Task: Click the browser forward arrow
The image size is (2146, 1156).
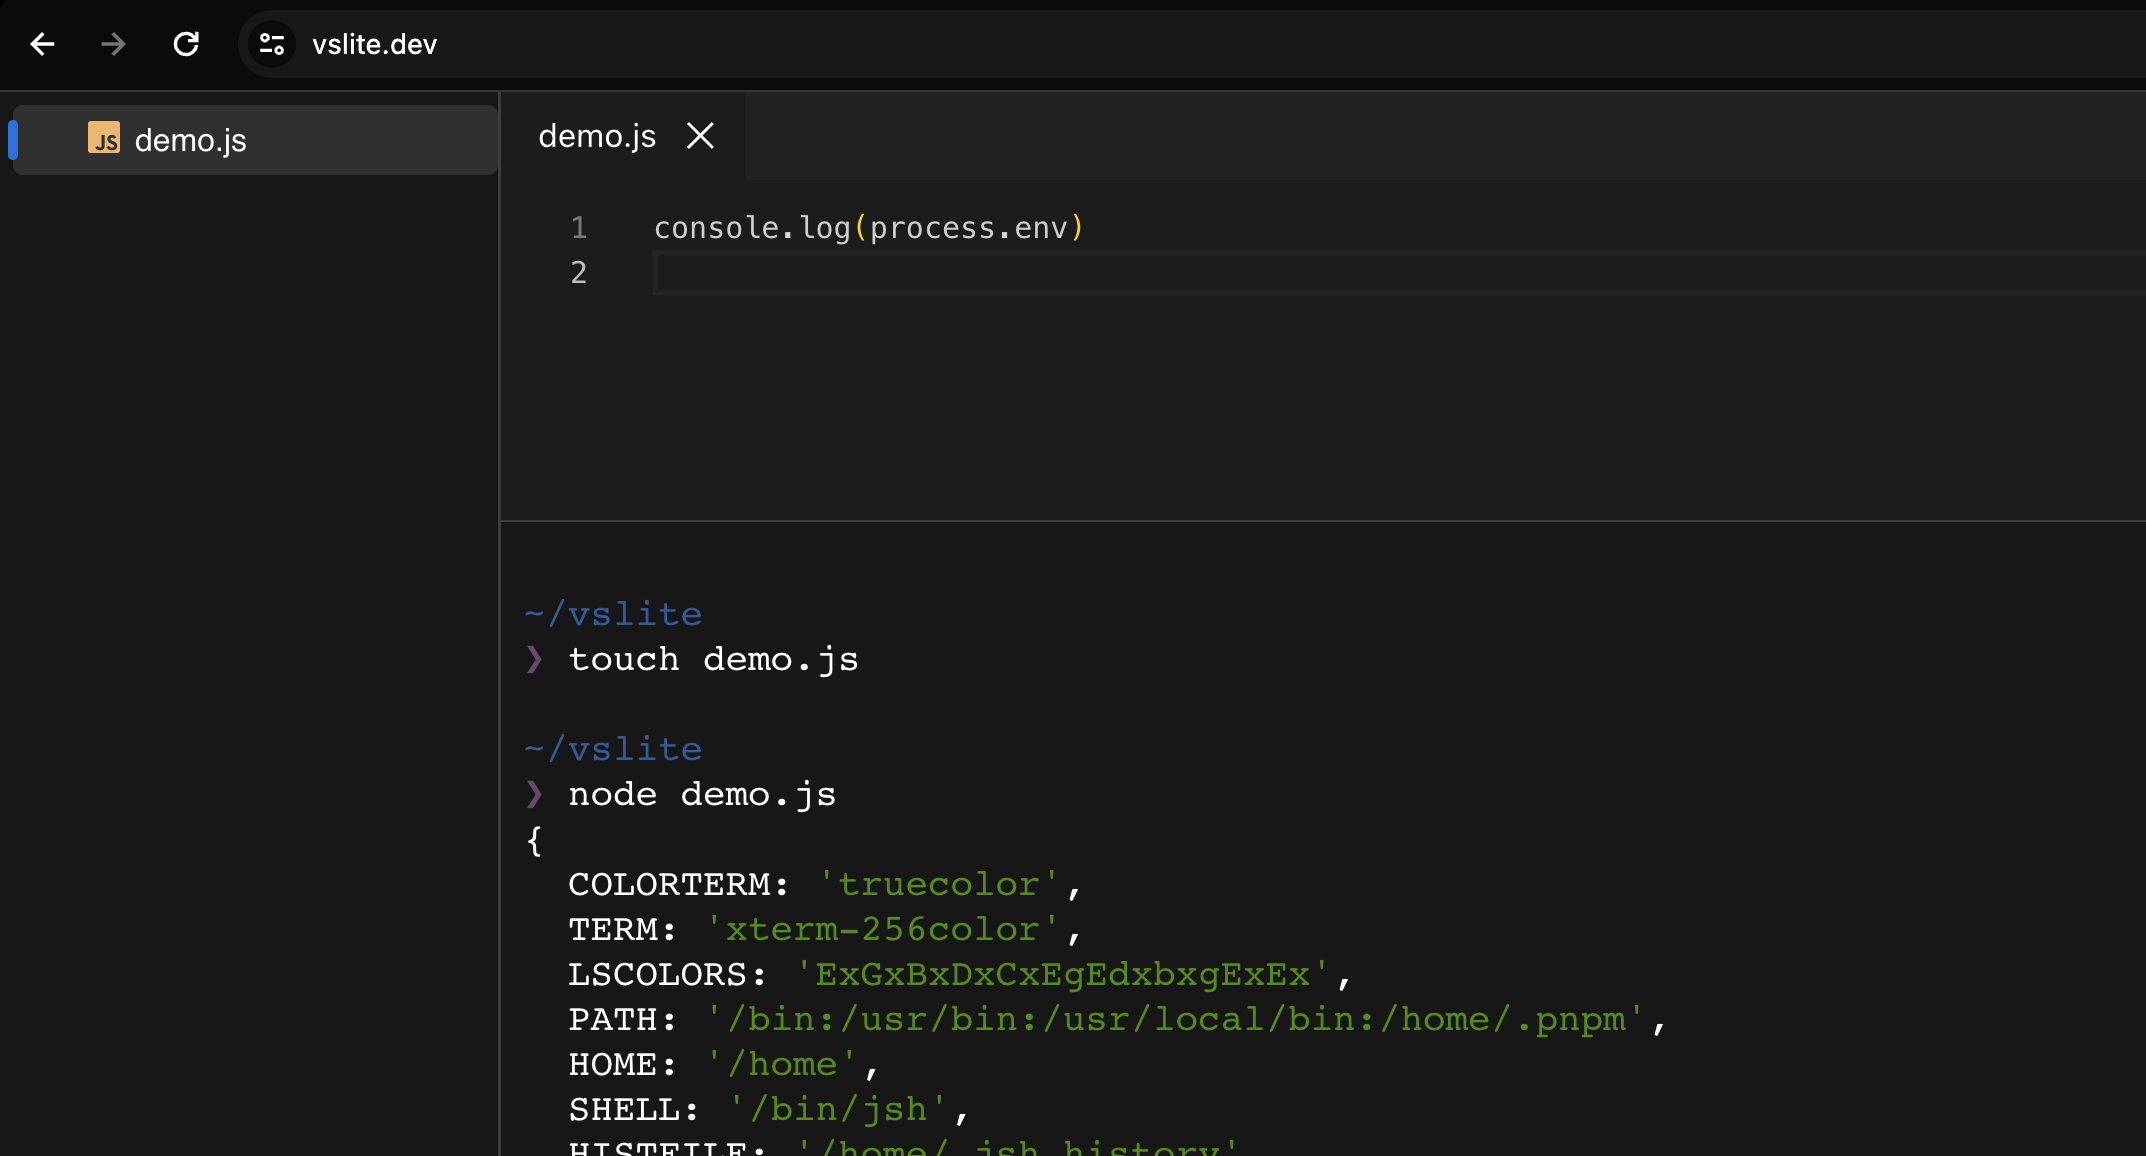Action: (x=114, y=44)
